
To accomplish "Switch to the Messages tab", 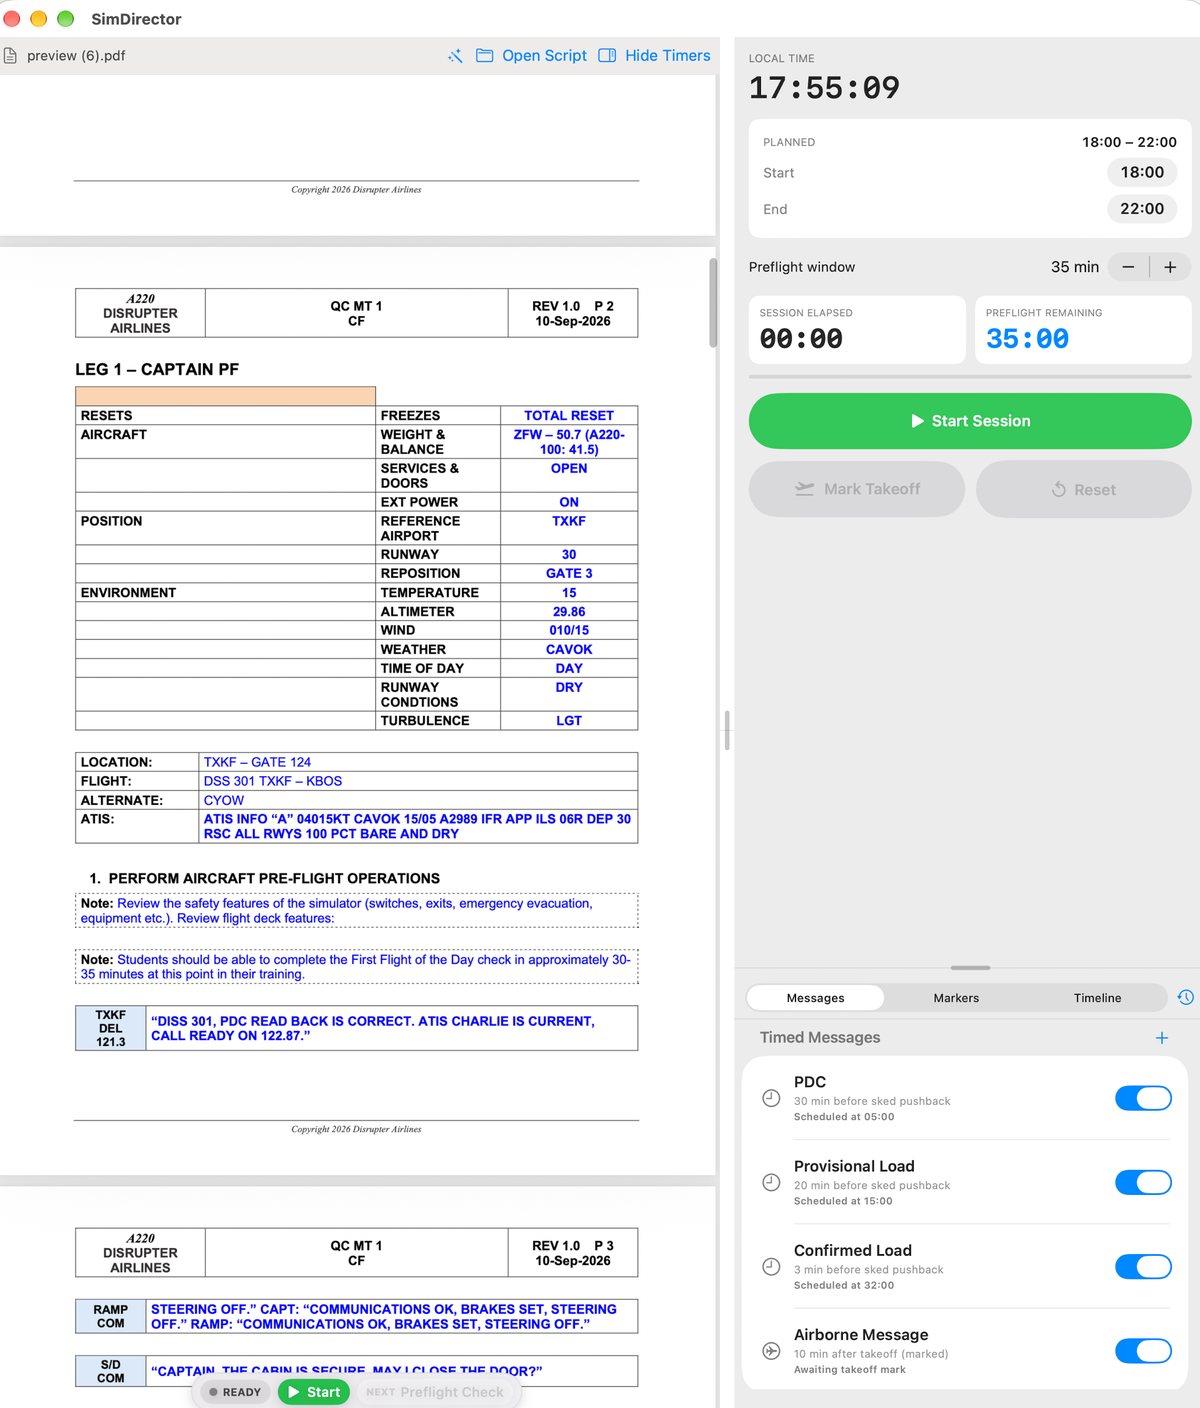I will pyautogui.click(x=815, y=998).
